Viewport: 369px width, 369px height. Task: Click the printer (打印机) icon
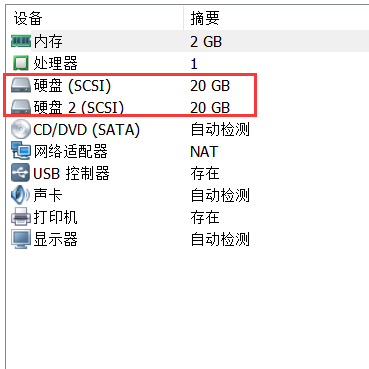(21, 217)
